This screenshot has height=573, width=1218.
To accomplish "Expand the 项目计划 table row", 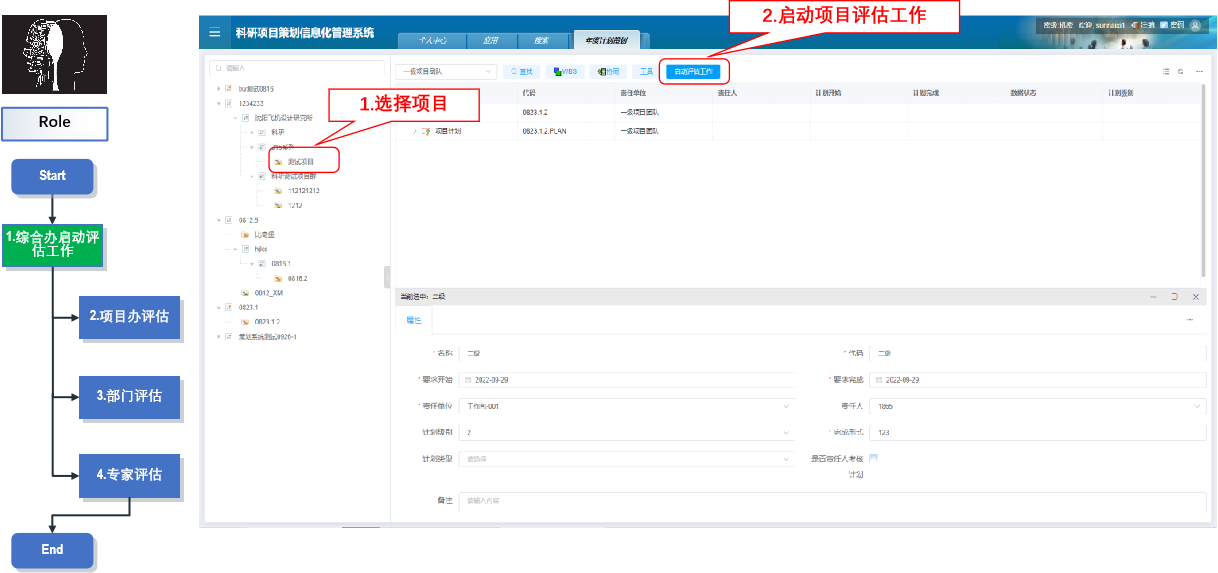I will [x=415, y=131].
